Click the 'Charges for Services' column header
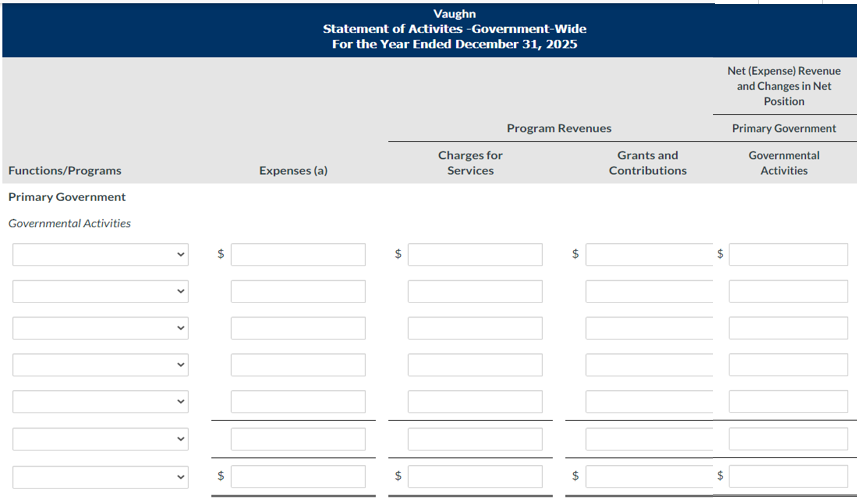The width and height of the screenshot is (857, 498). point(470,163)
